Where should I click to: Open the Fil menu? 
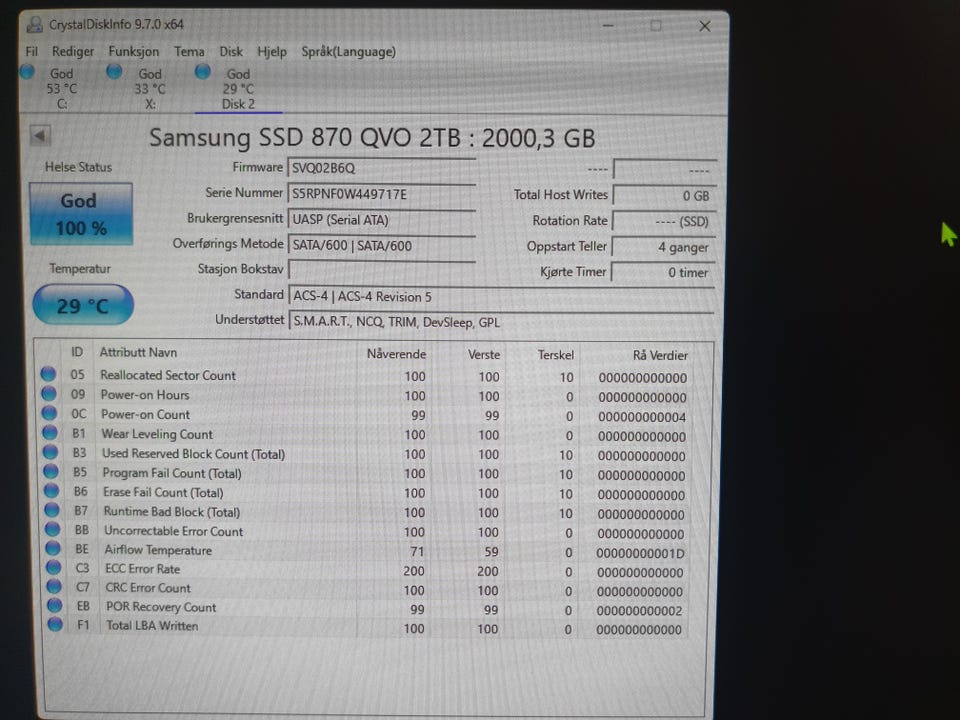click(x=32, y=51)
